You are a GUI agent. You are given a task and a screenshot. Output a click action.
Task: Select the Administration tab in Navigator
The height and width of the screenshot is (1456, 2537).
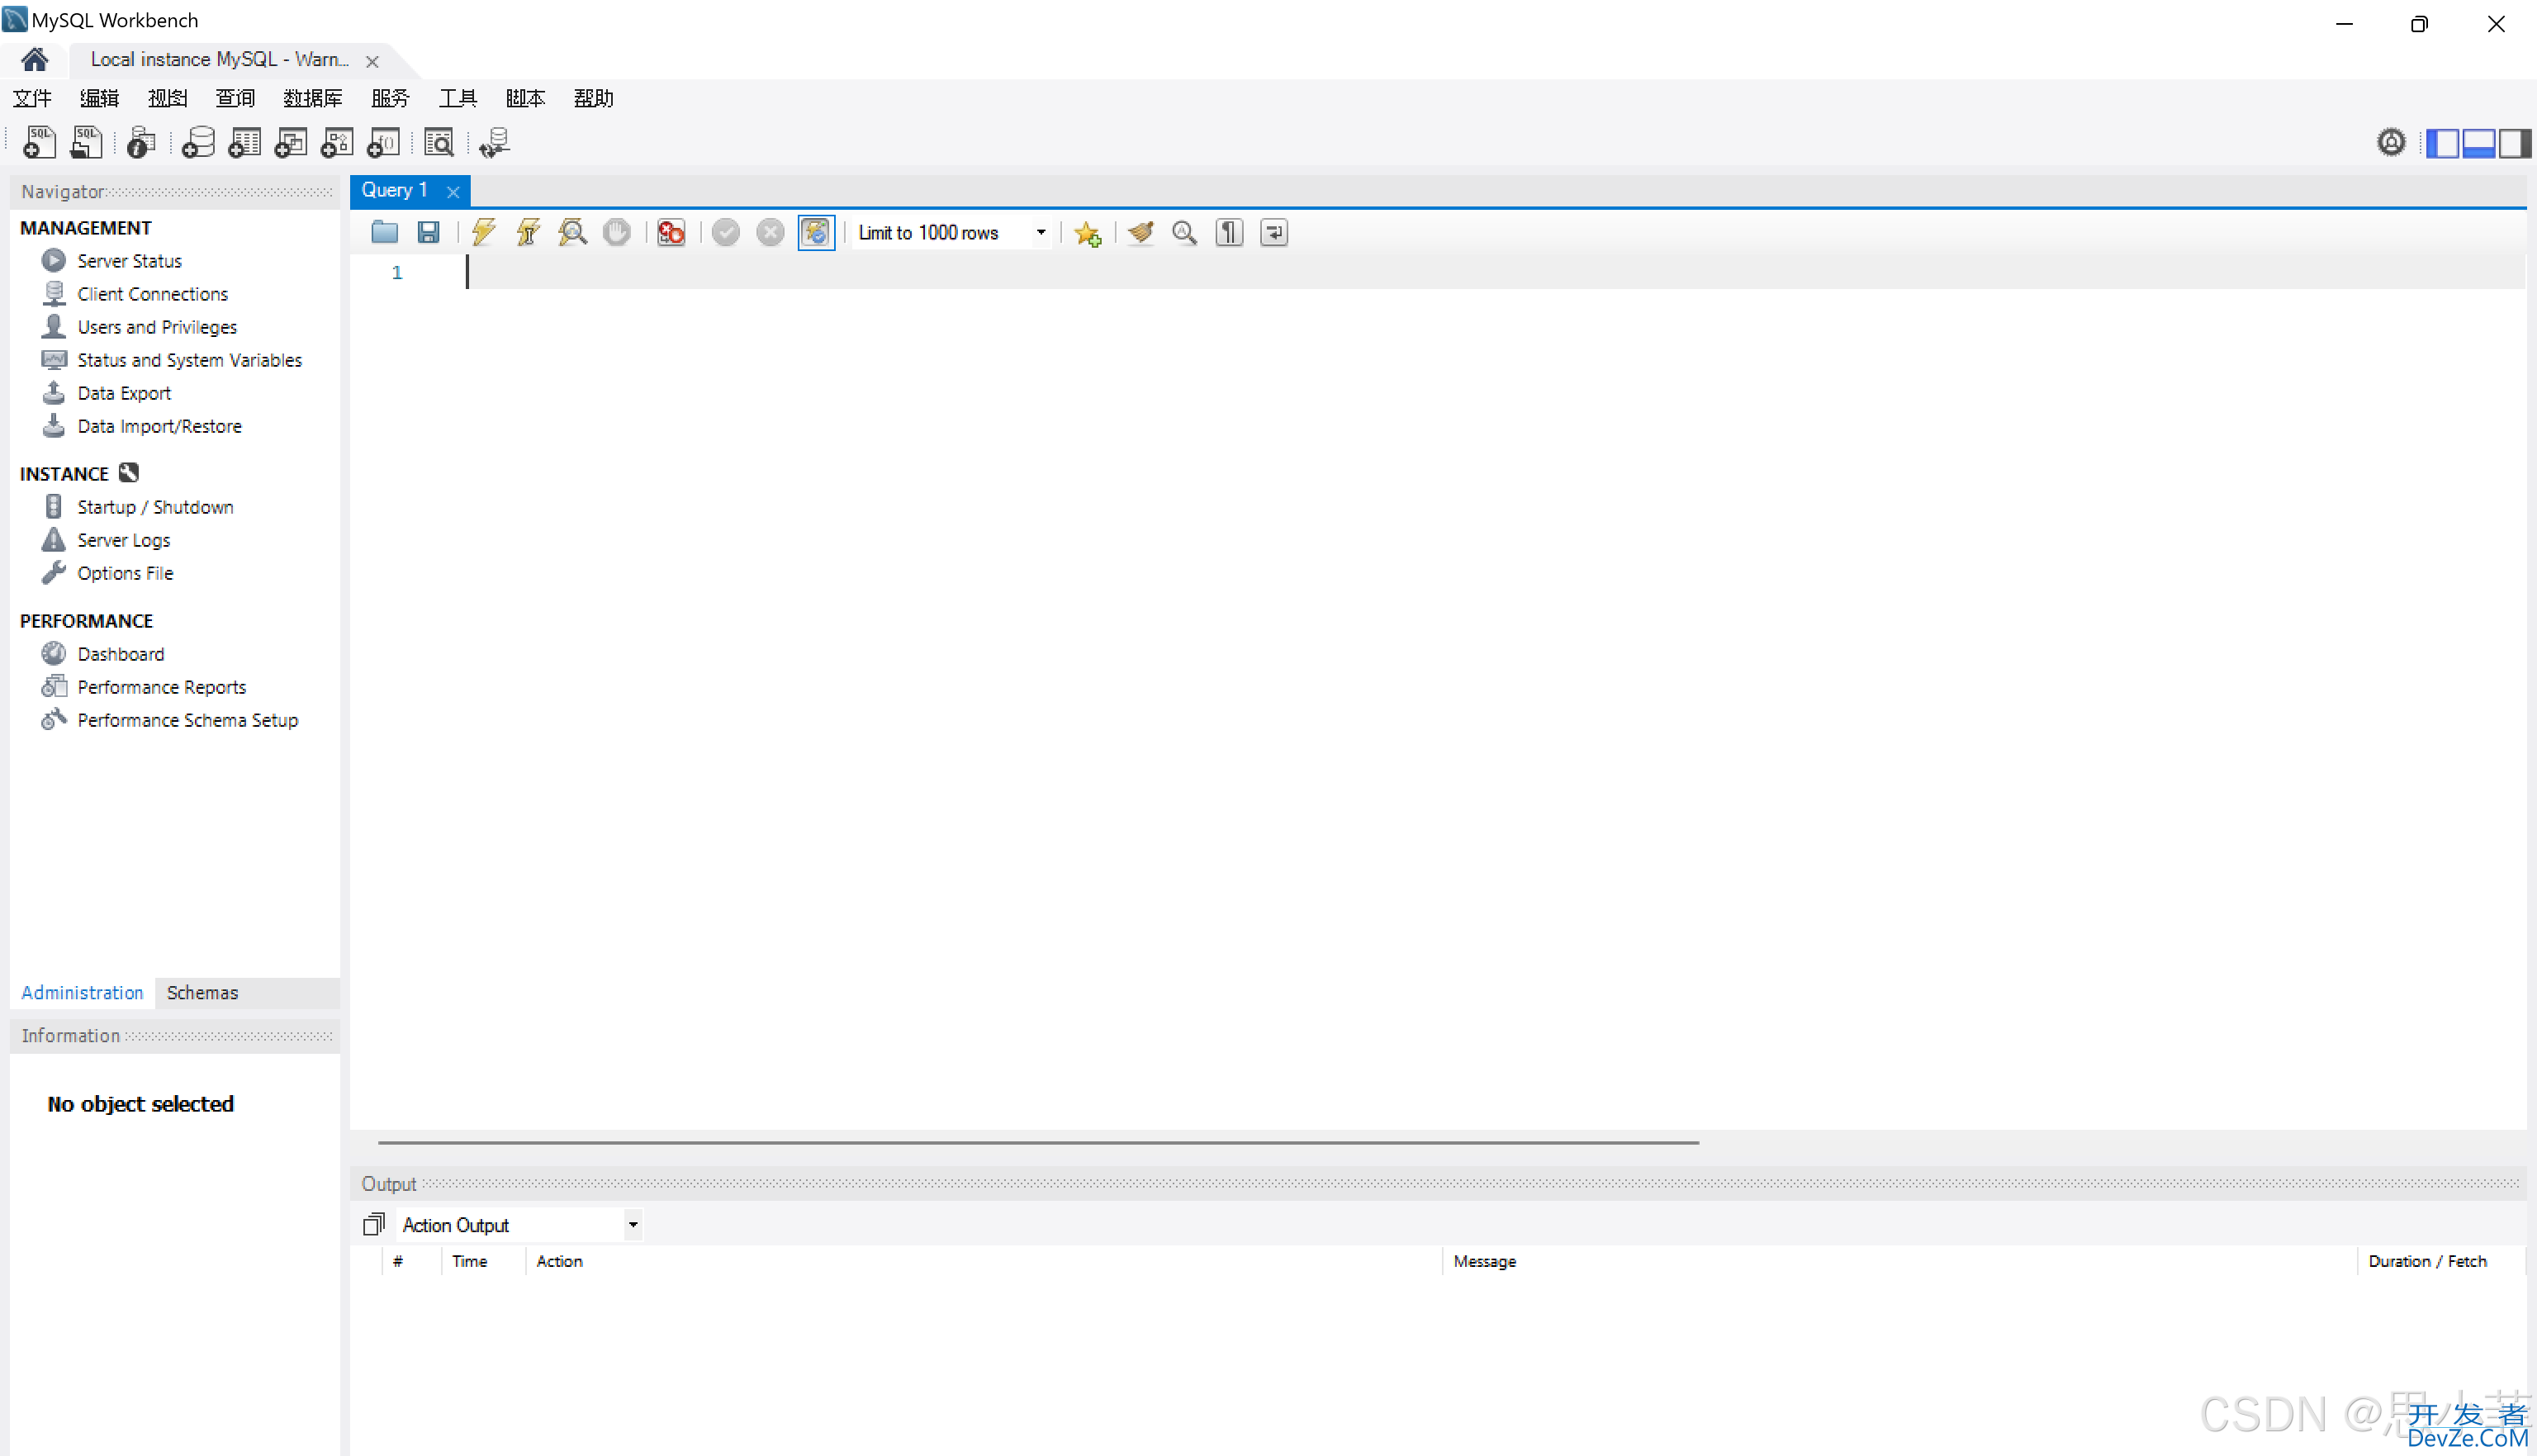coord(82,992)
